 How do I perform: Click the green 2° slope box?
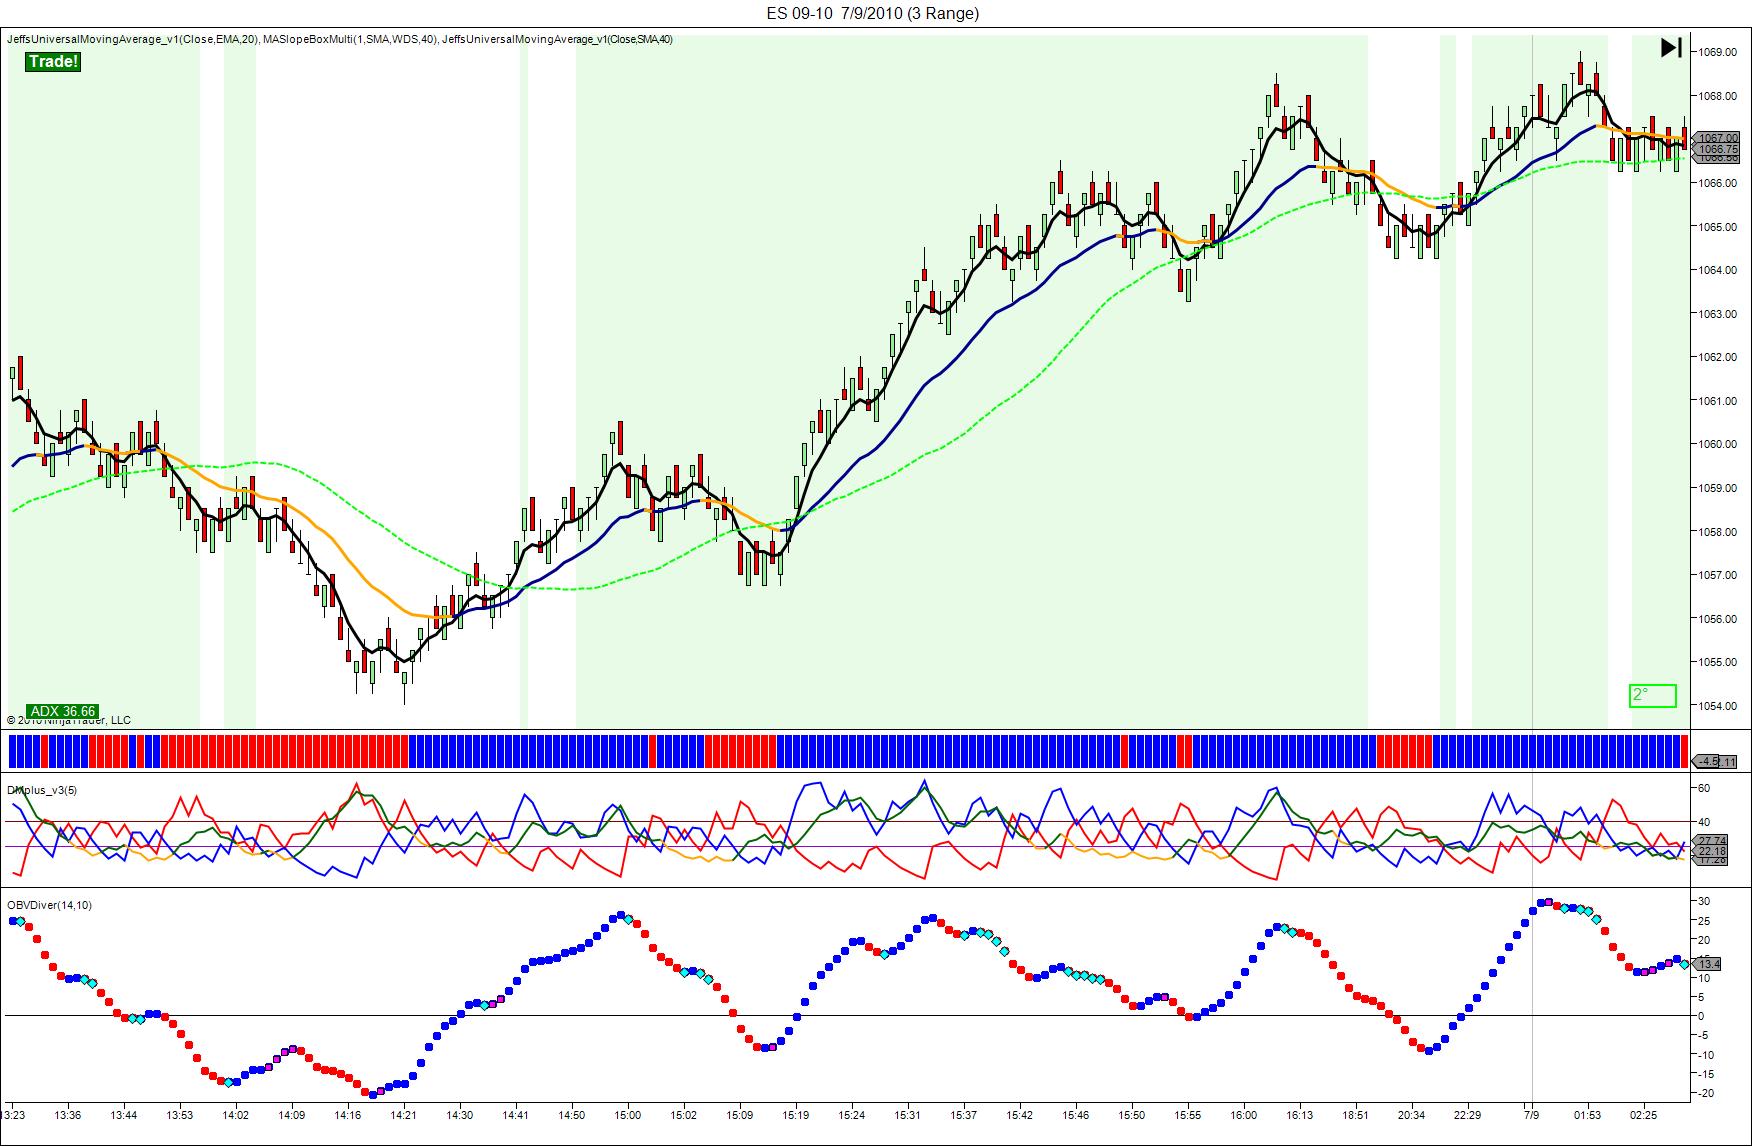pos(1652,695)
